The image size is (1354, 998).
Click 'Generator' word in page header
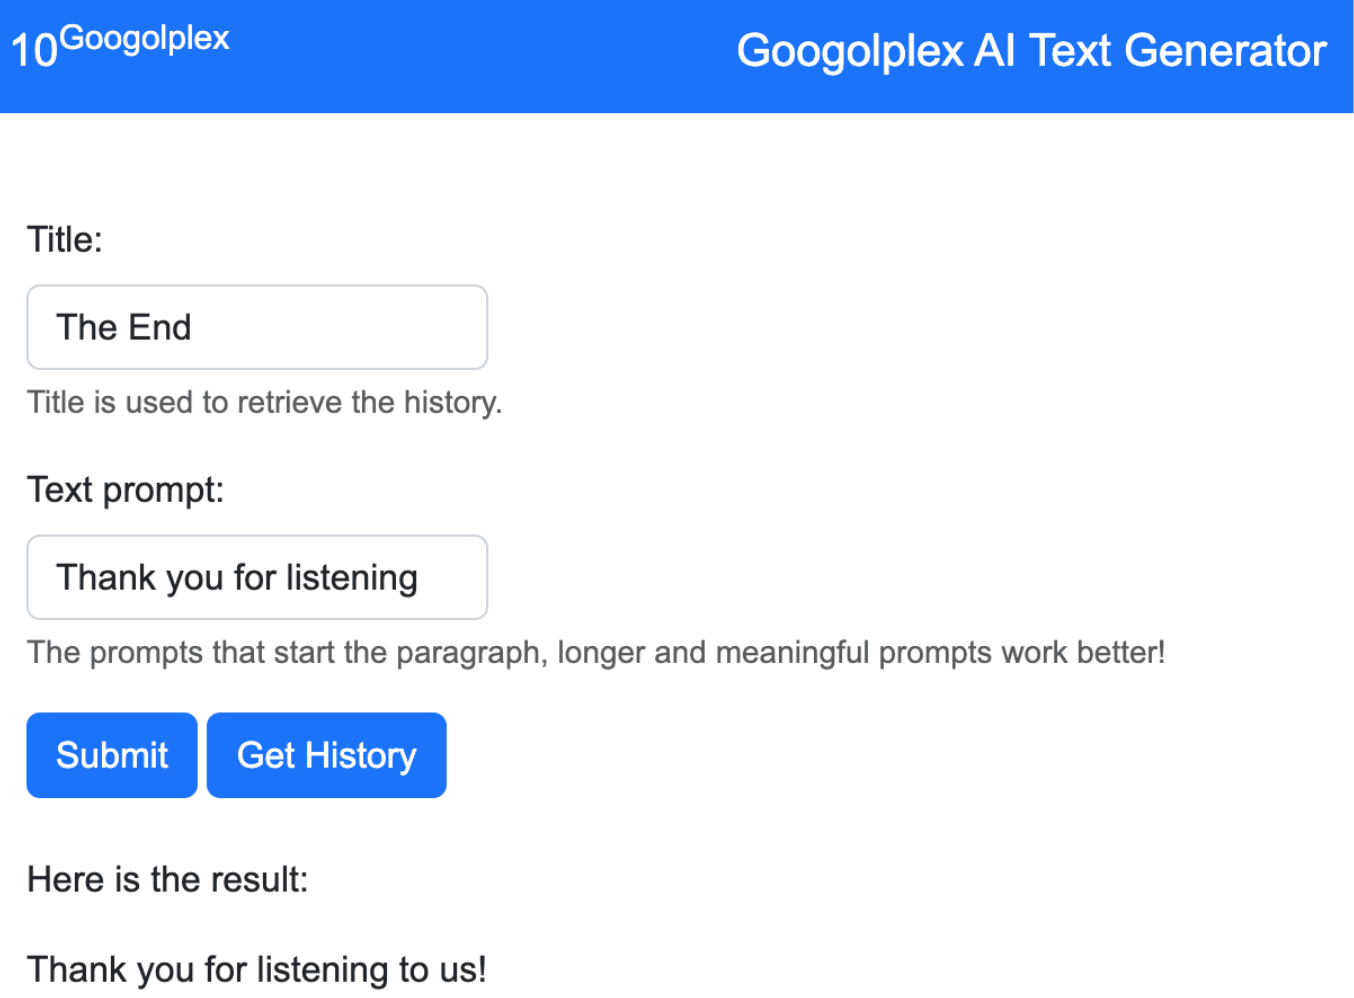[1225, 51]
